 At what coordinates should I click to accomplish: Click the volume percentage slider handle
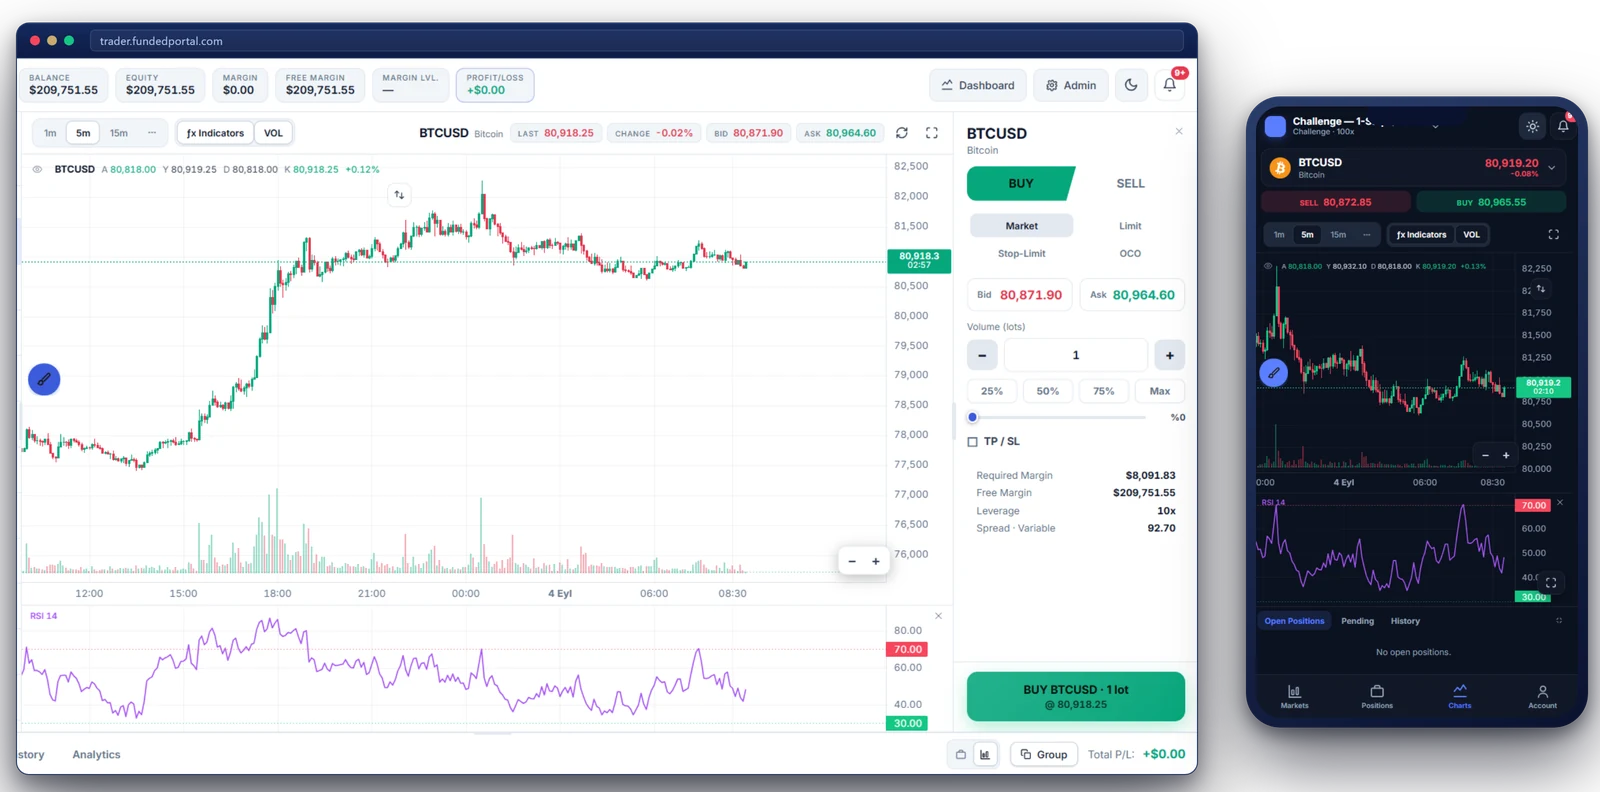pyautogui.click(x=972, y=418)
